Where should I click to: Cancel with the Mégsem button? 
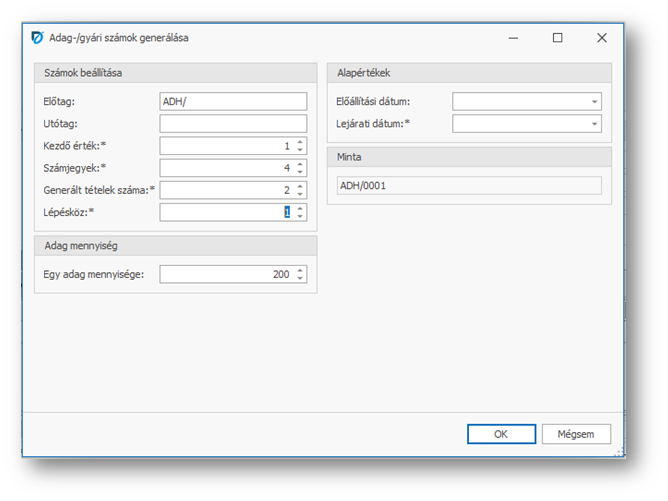click(x=576, y=434)
